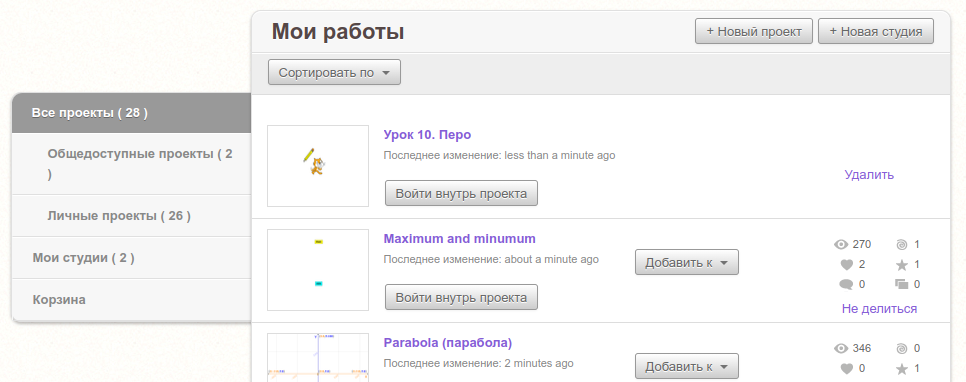This screenshot has width=966, height=382.
Task: Open Добавить к dropdown for Maximum and minumum
Action: pos(687,262)
